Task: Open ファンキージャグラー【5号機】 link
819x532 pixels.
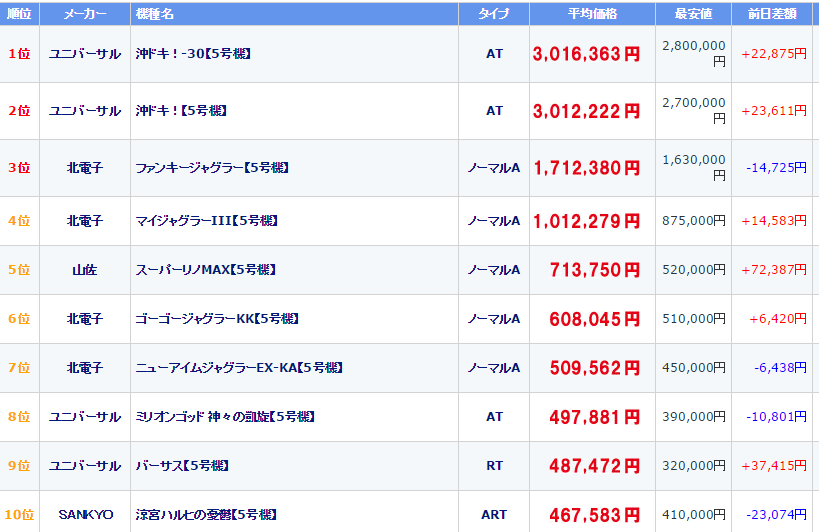Action: (x=212, y=168)
